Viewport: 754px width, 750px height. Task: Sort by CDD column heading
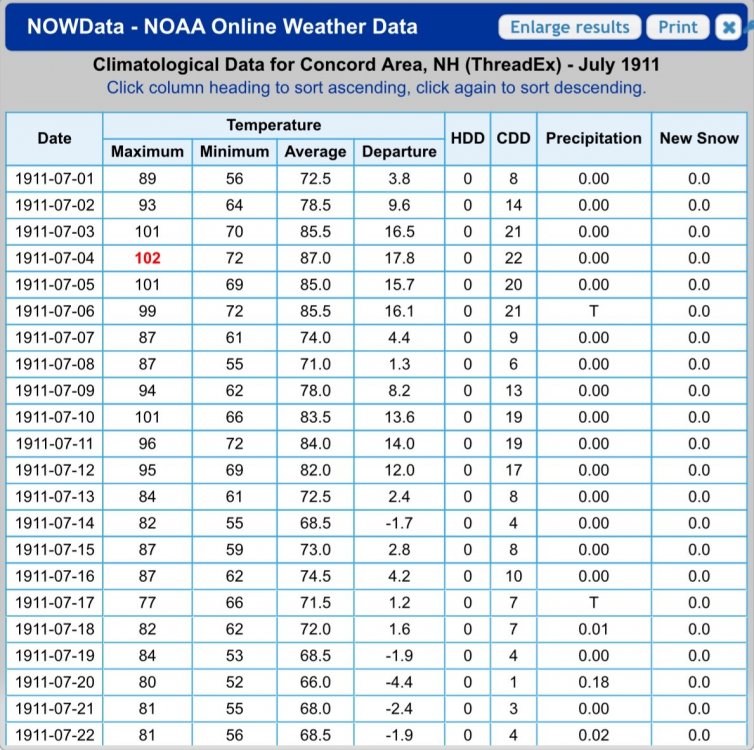[514, 138]
